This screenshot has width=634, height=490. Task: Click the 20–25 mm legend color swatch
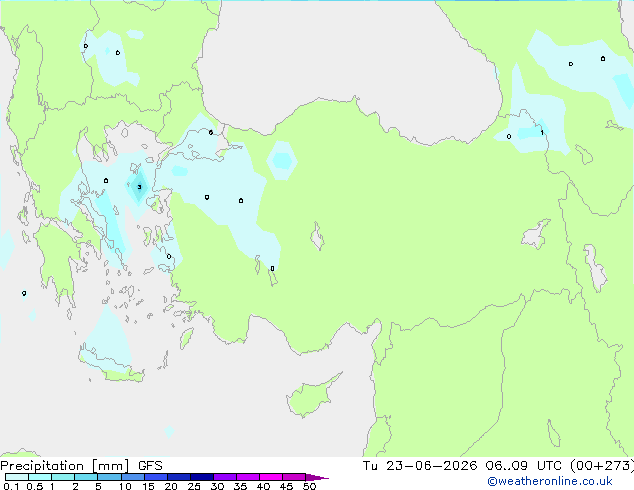(179, 477)
